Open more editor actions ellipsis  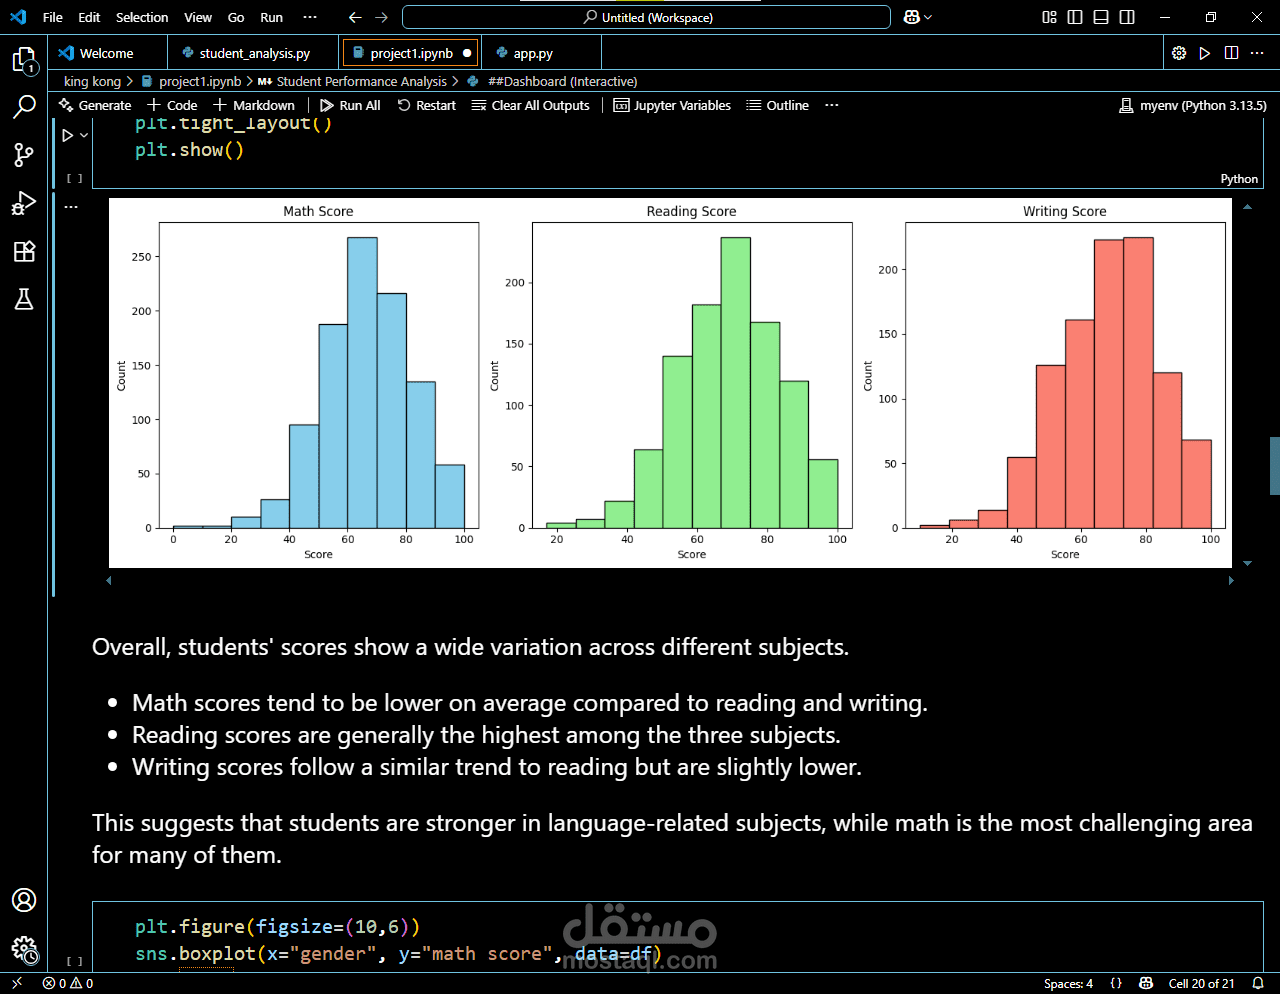pyautogui.click(x=1257, y=53)
